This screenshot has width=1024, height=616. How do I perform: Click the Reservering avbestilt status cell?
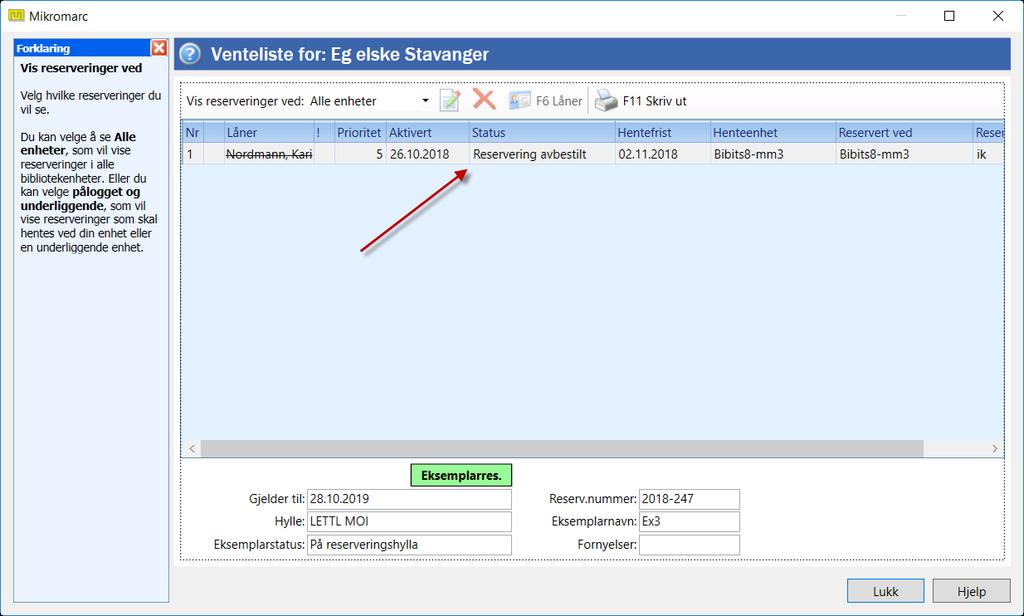coord(542,154)
